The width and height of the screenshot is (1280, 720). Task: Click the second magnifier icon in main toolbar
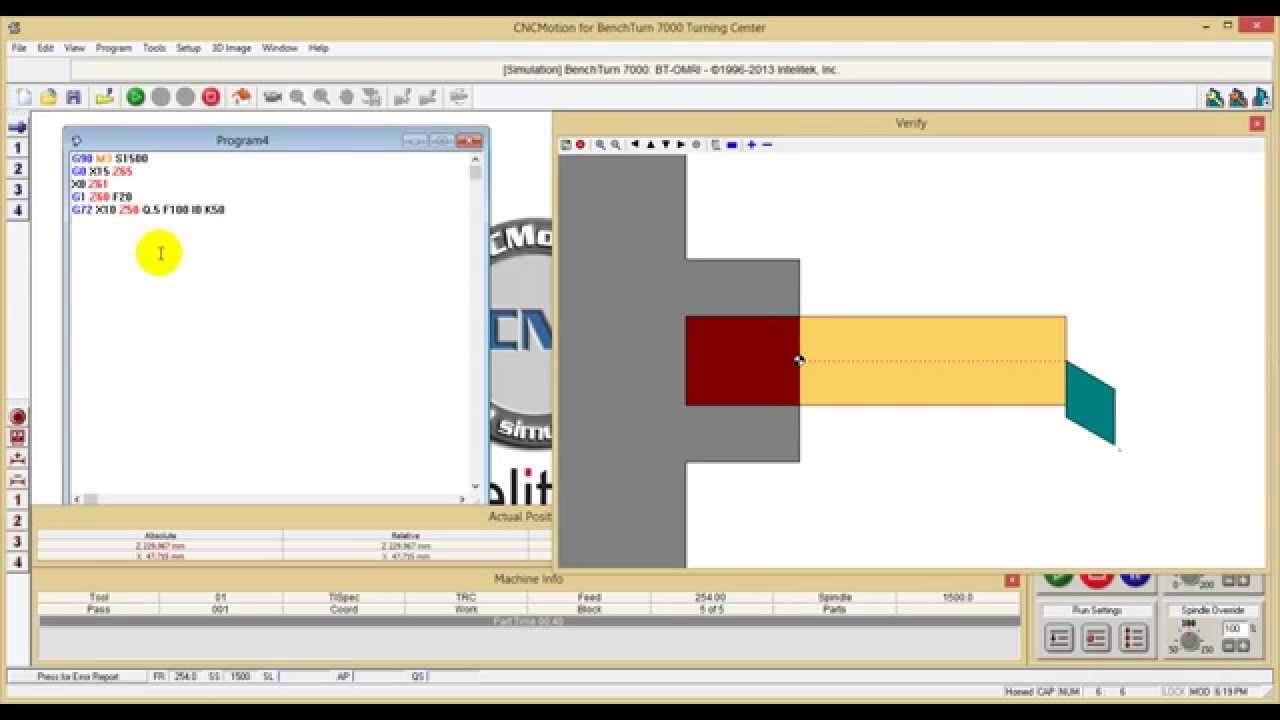click(x=321, y=97)
